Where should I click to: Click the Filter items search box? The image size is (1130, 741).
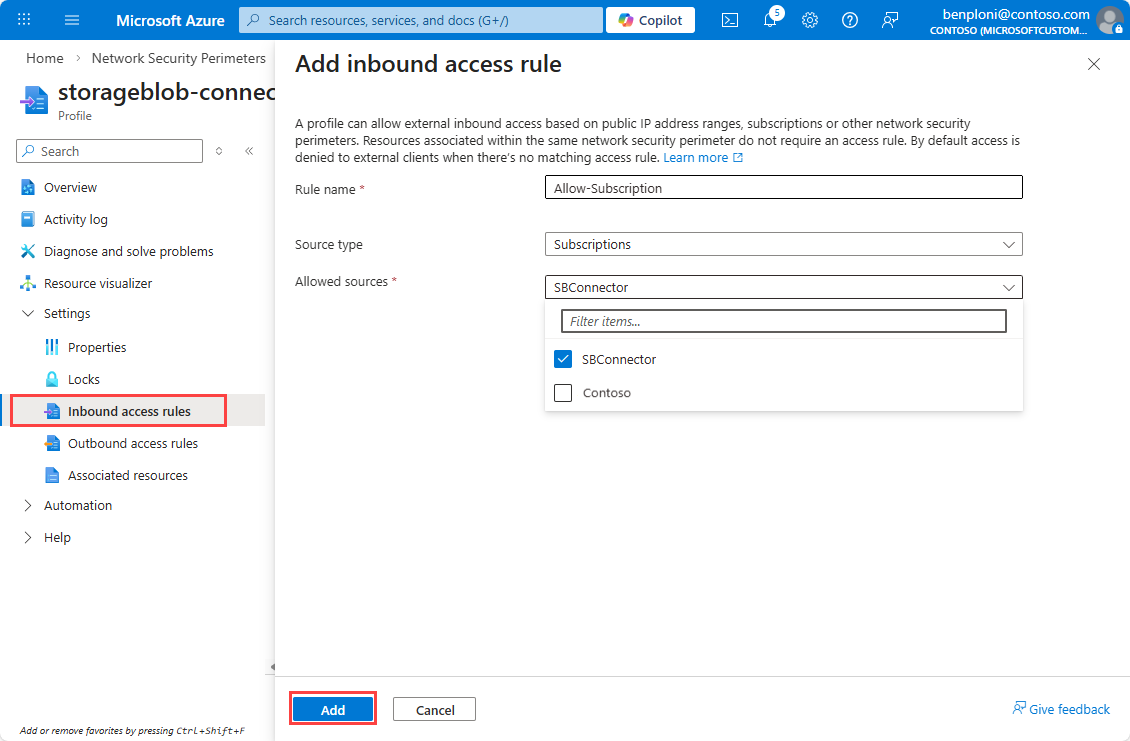click(x=783, y=321)
